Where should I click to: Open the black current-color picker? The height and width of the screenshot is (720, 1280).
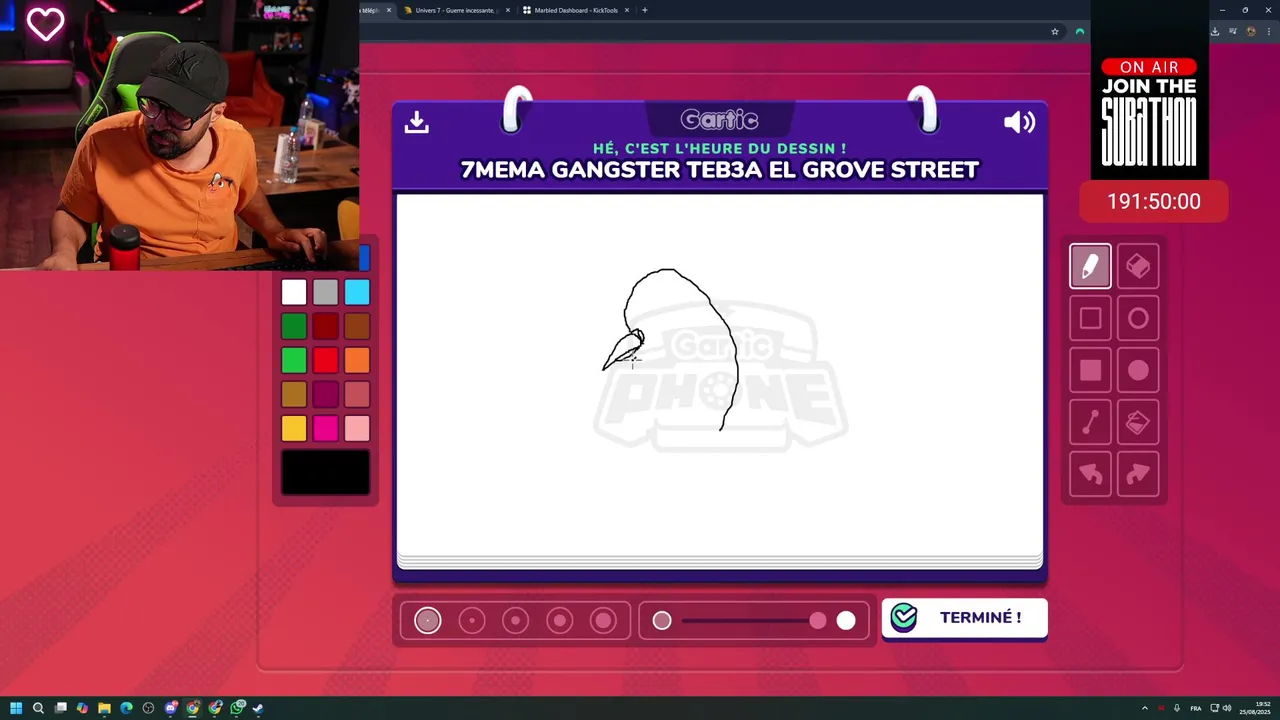(x=325, y=472)
